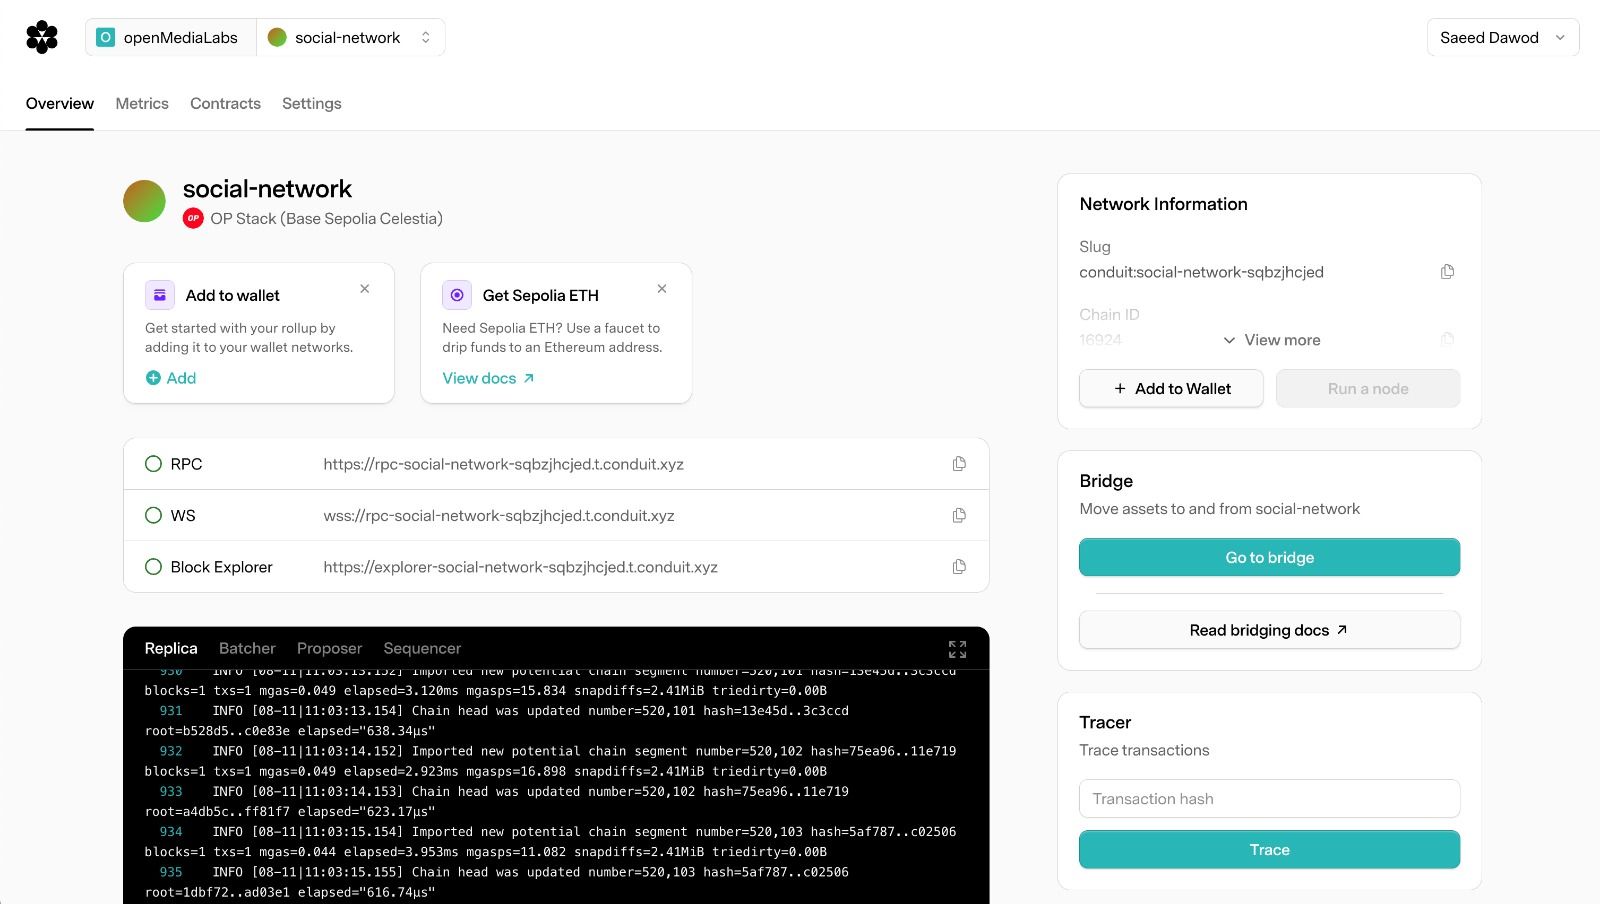The height and width of the screenshot is (904, 1600).
Task: Copy the network slug
Action: 1447,272
